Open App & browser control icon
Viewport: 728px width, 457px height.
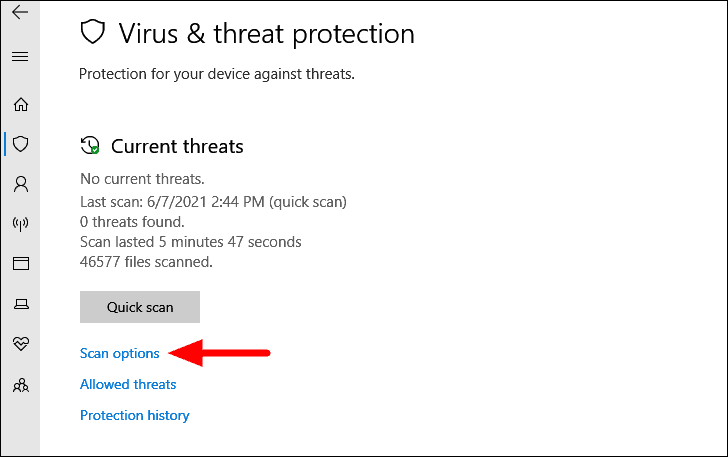20,264
